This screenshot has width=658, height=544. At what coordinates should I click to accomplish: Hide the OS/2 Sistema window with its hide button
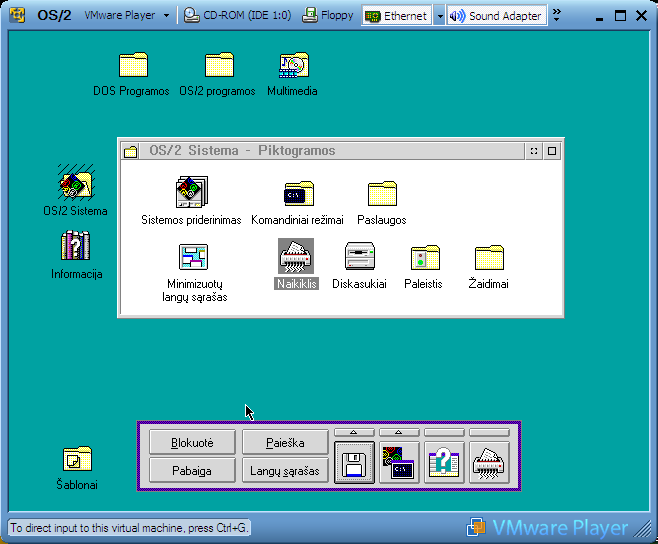tap(534, 151)
